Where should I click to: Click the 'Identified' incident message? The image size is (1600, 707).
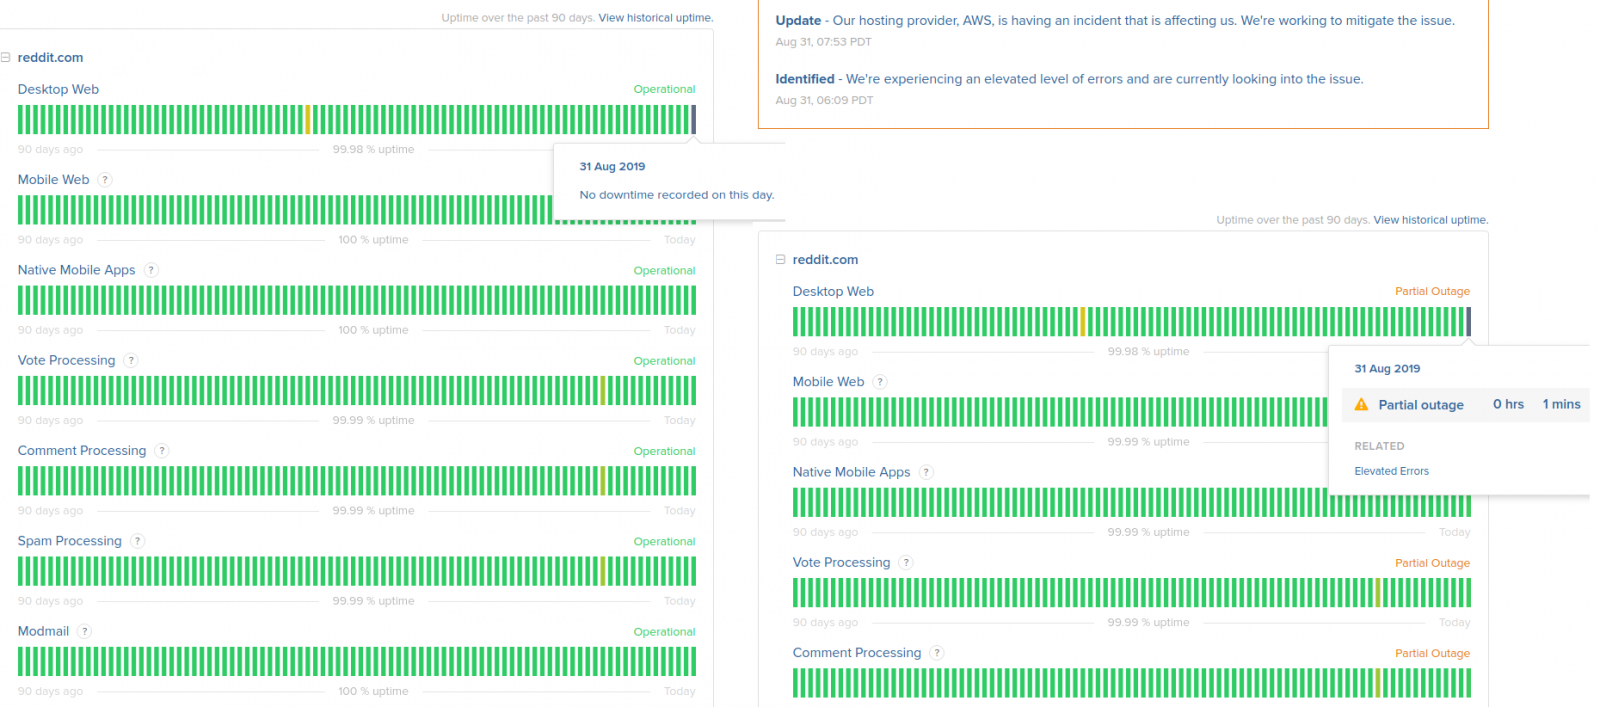pyautogui.click(x=1069, y=79)
